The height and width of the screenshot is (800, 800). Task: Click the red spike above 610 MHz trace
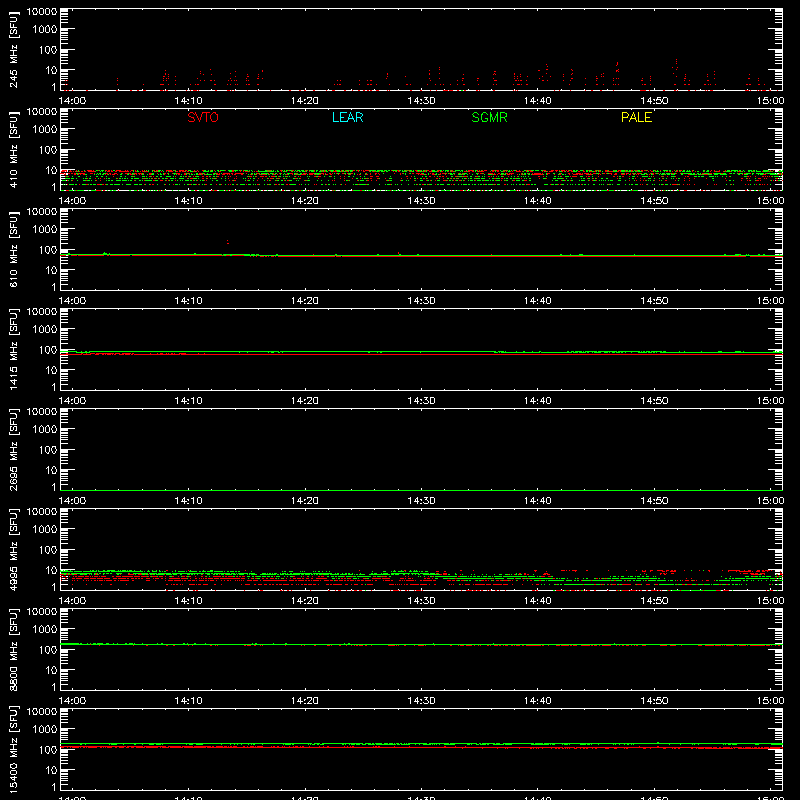pos(228,242)
